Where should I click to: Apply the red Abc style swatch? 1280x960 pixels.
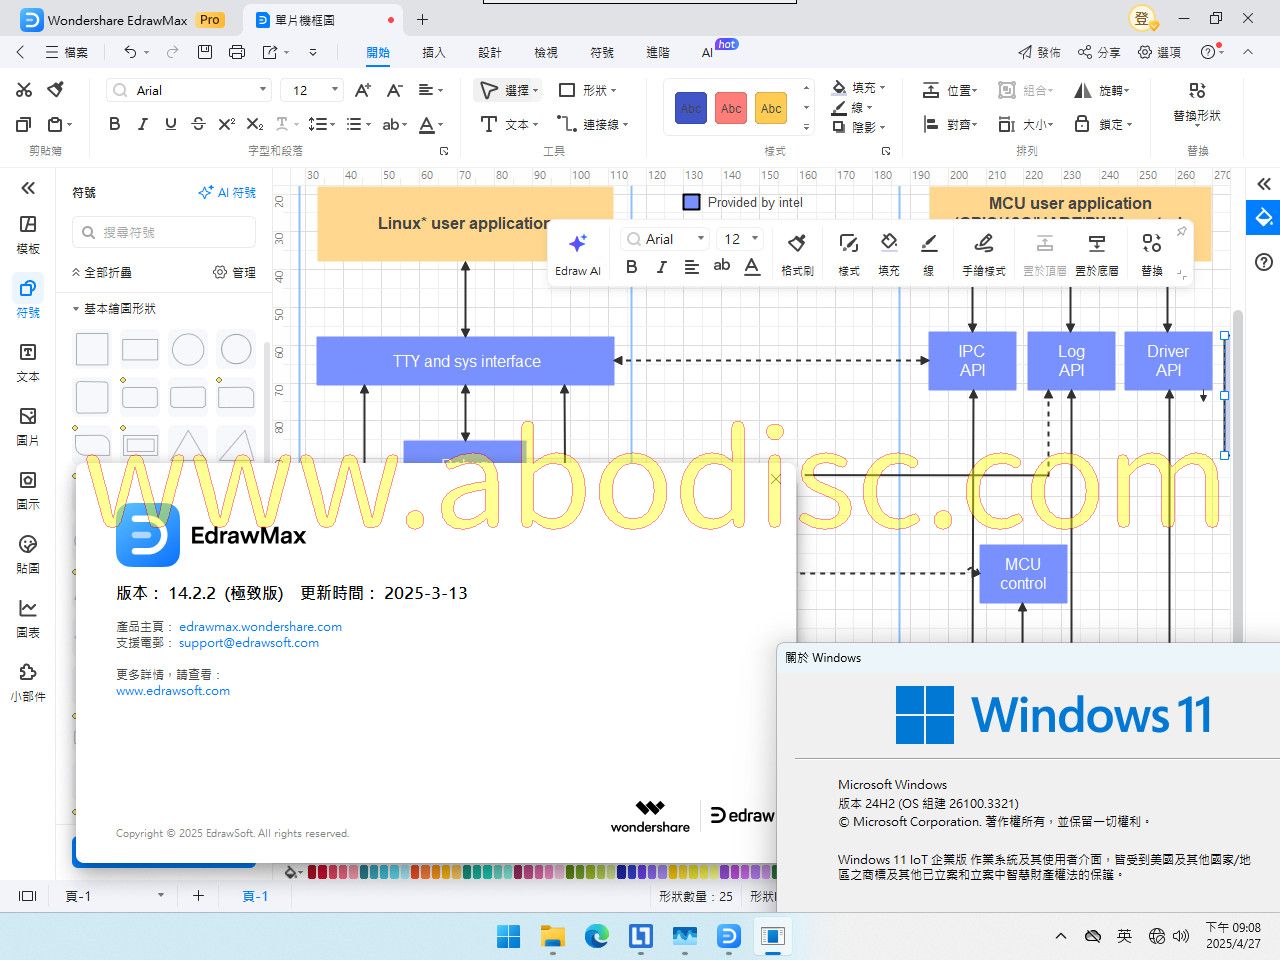(x=731, y=108)
